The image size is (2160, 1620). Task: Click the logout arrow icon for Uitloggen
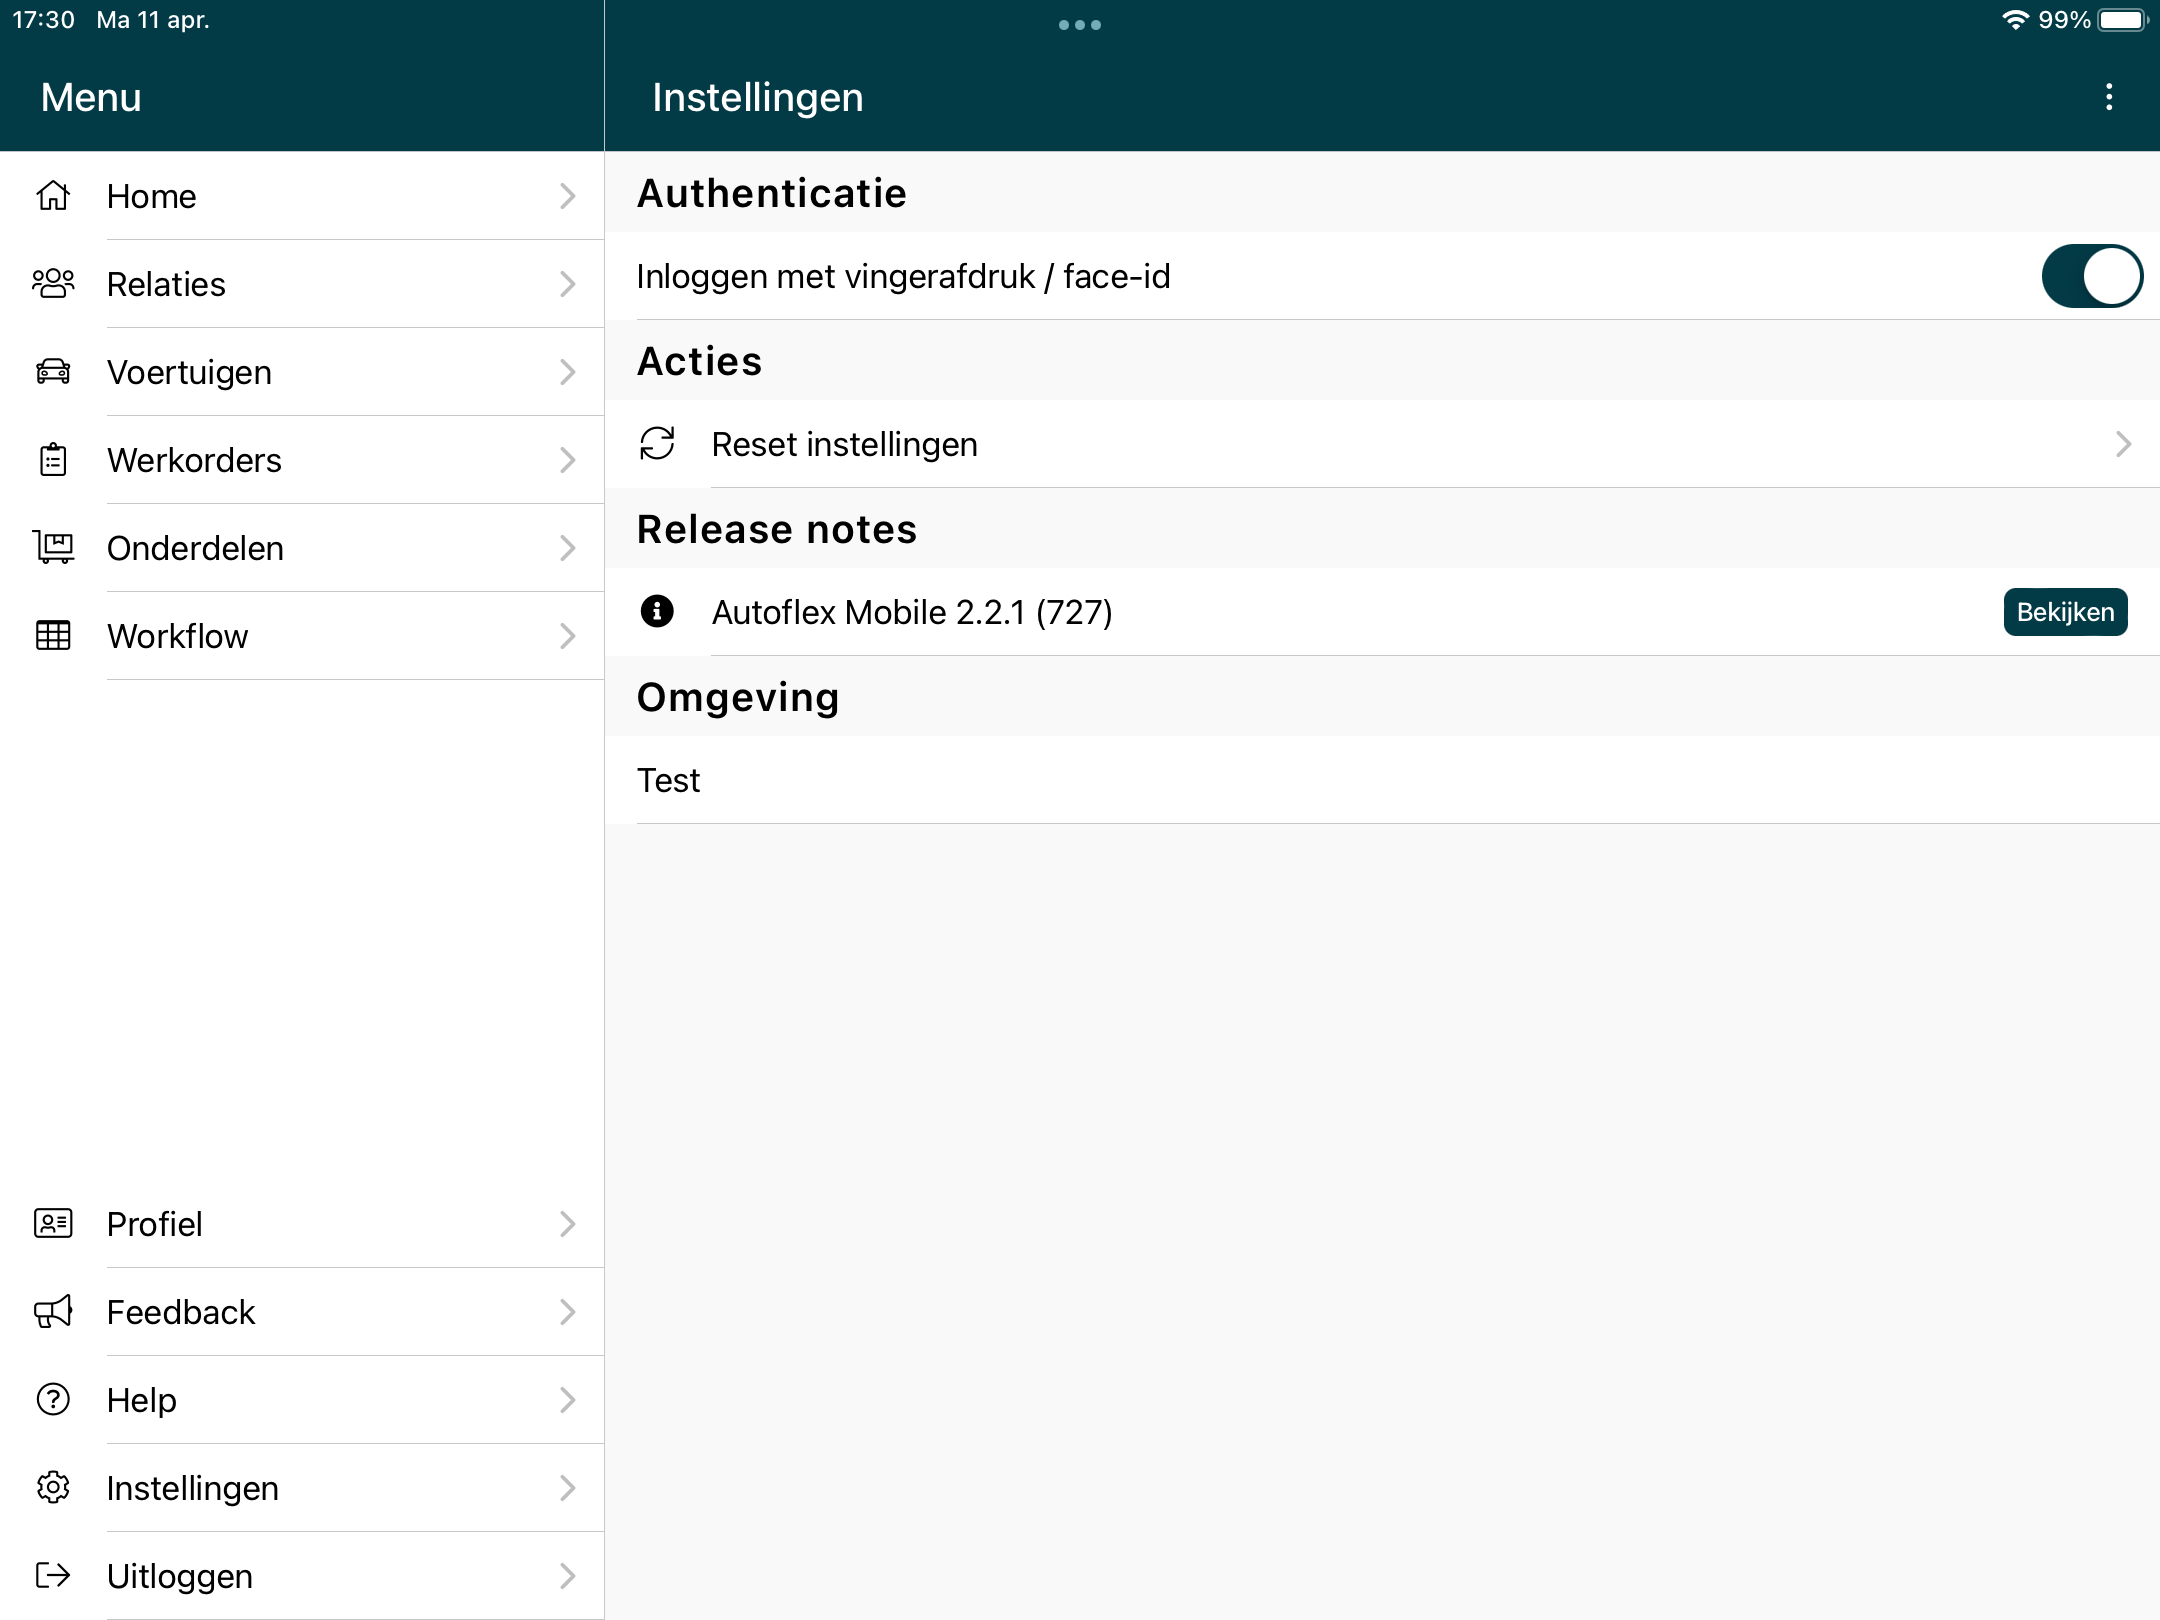point(53,1576)
